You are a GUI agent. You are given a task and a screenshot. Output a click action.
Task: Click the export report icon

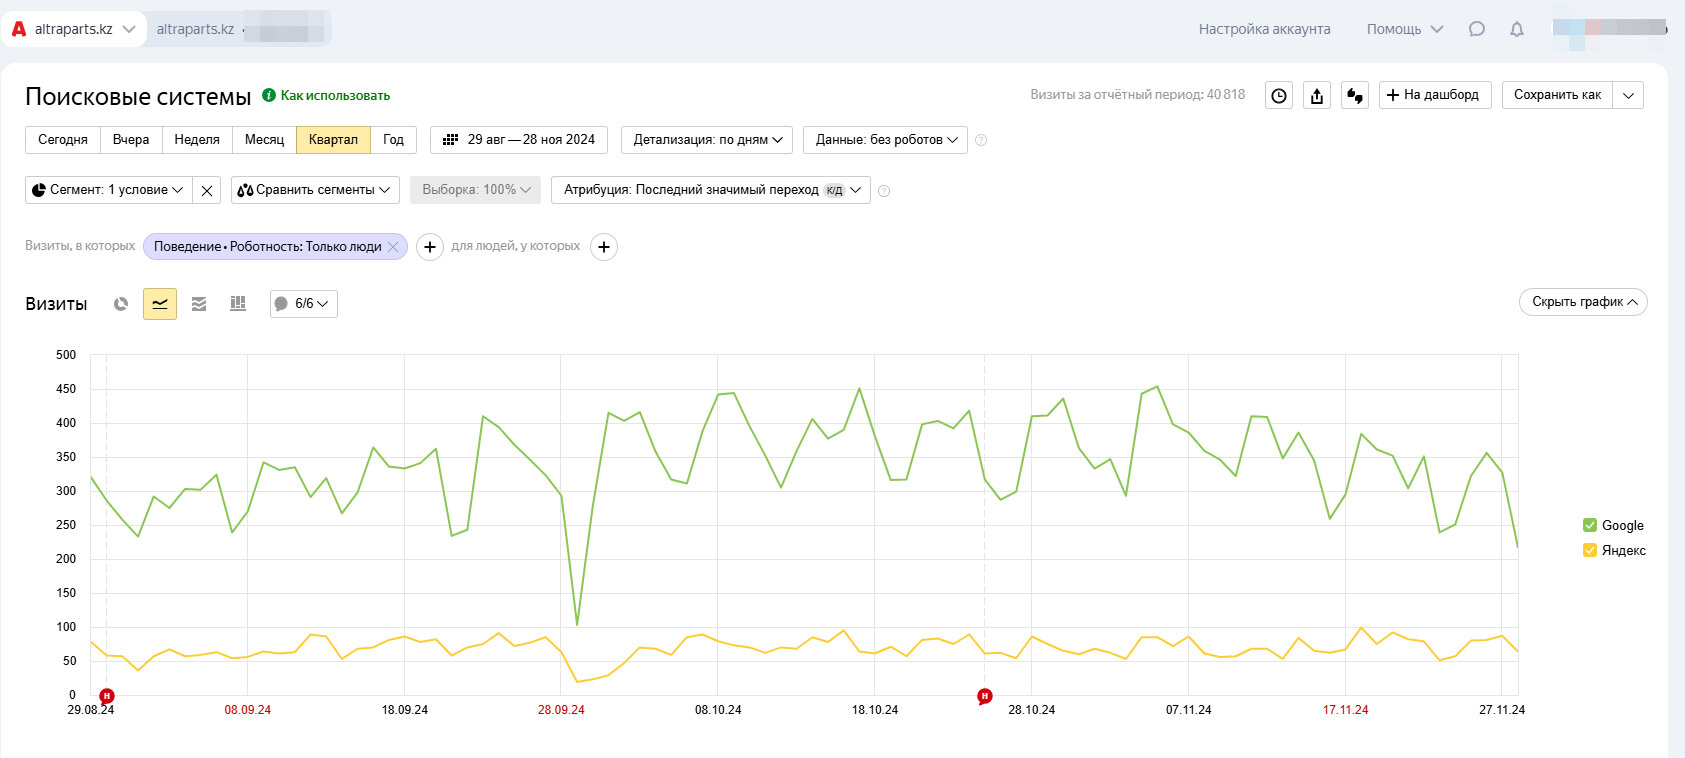1317,95
